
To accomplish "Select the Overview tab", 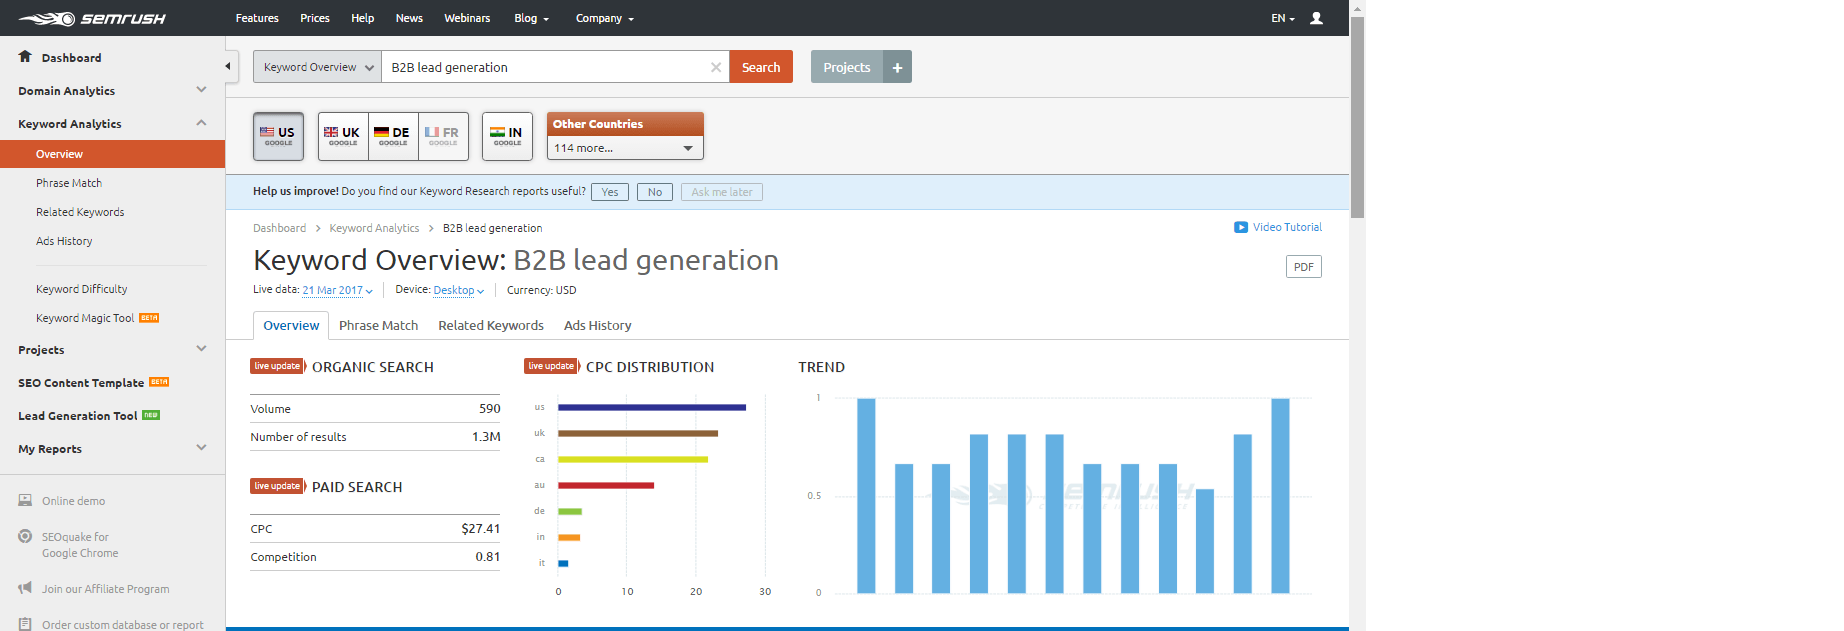I will pos(291,325).
